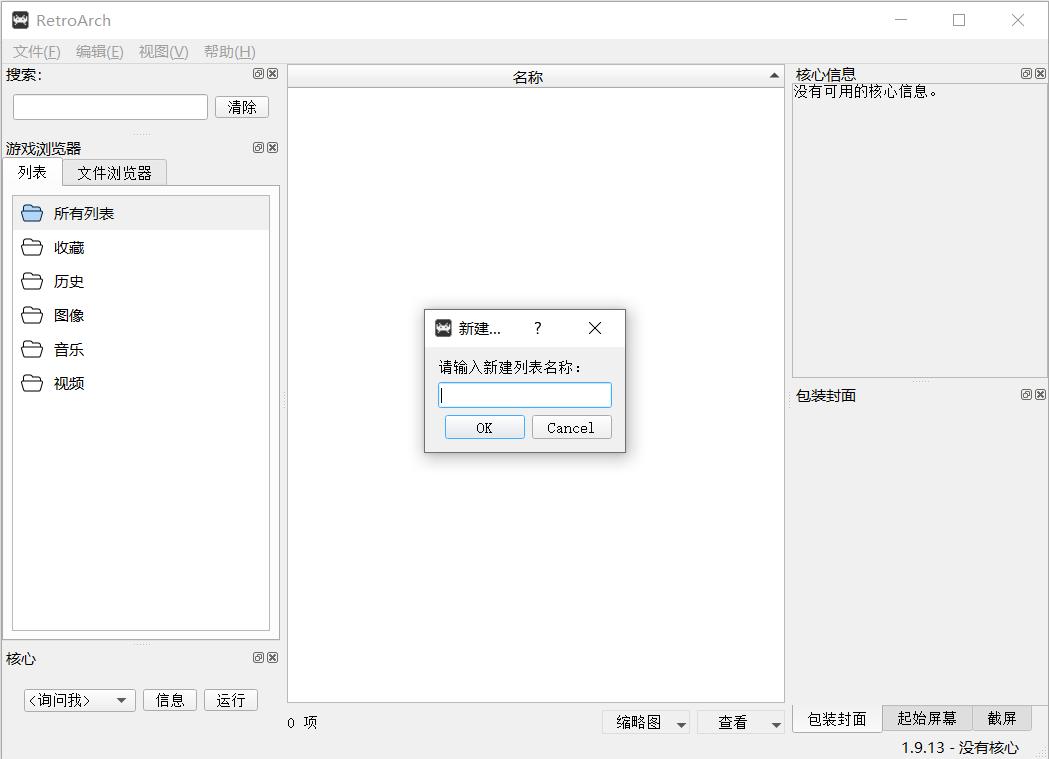Open the 编辑(E) menu
This screenshot has height=759, width=1049.
click(99, 51)
